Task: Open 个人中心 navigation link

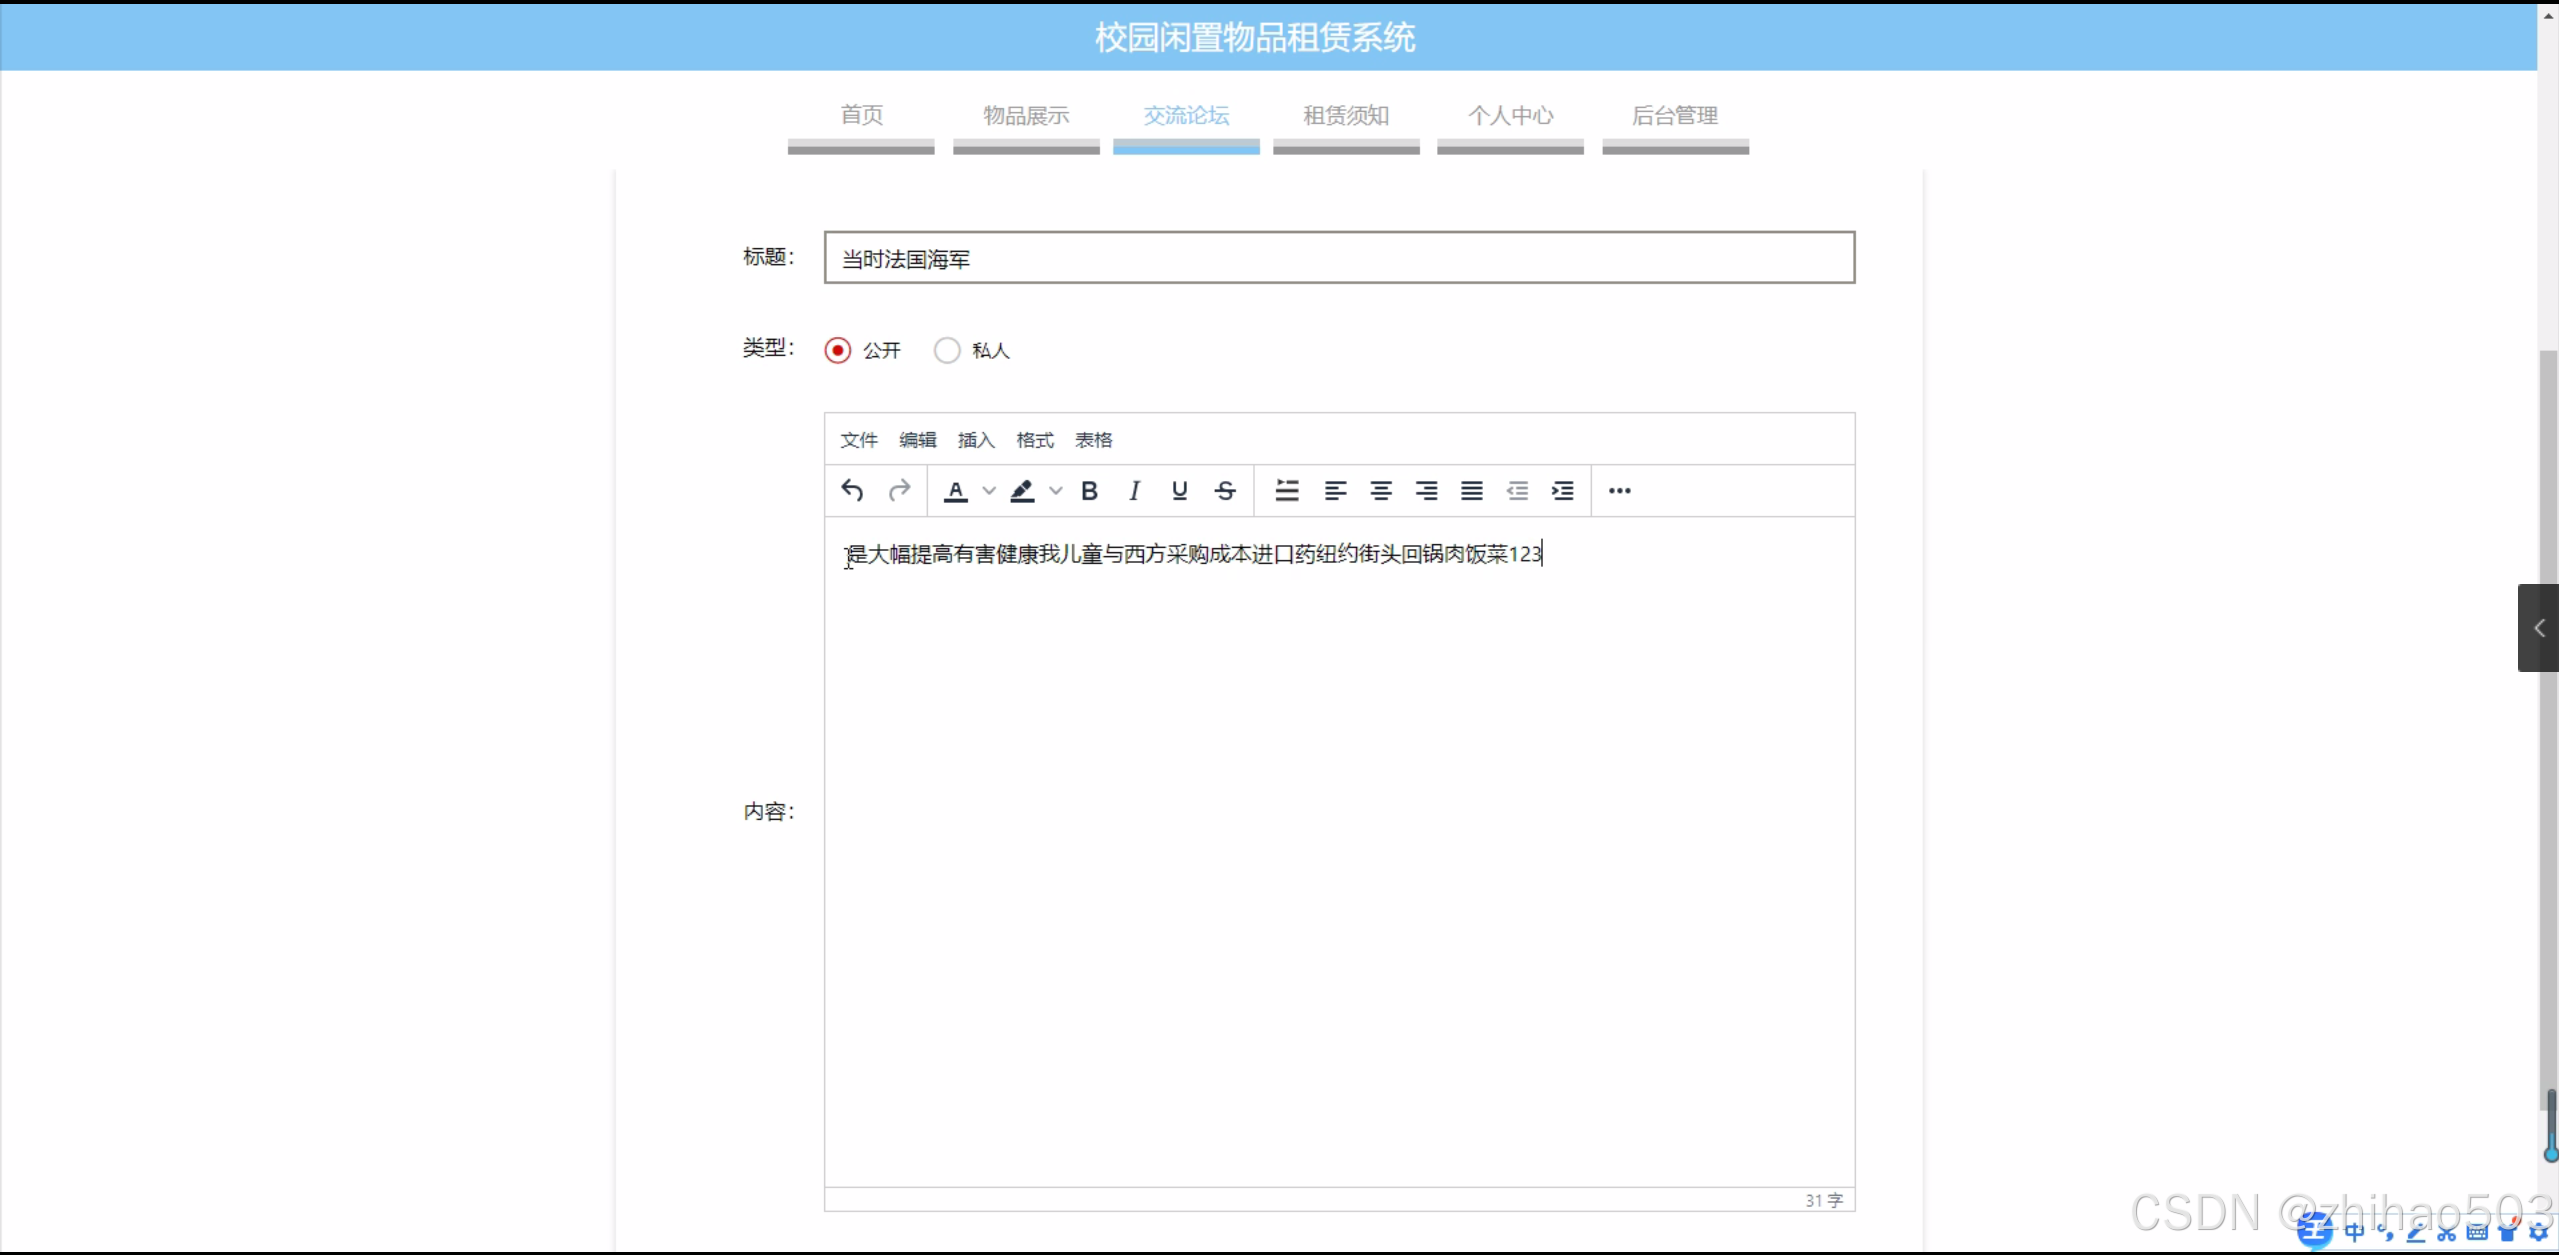Action: pyautogui.click(x=1510, y=116)
